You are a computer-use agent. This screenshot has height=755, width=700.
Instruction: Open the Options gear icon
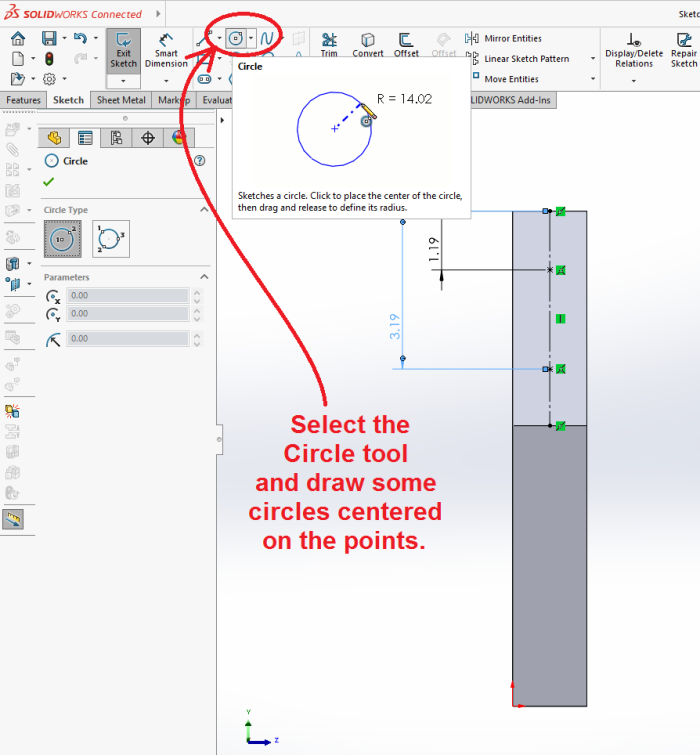tap(49, 78)
